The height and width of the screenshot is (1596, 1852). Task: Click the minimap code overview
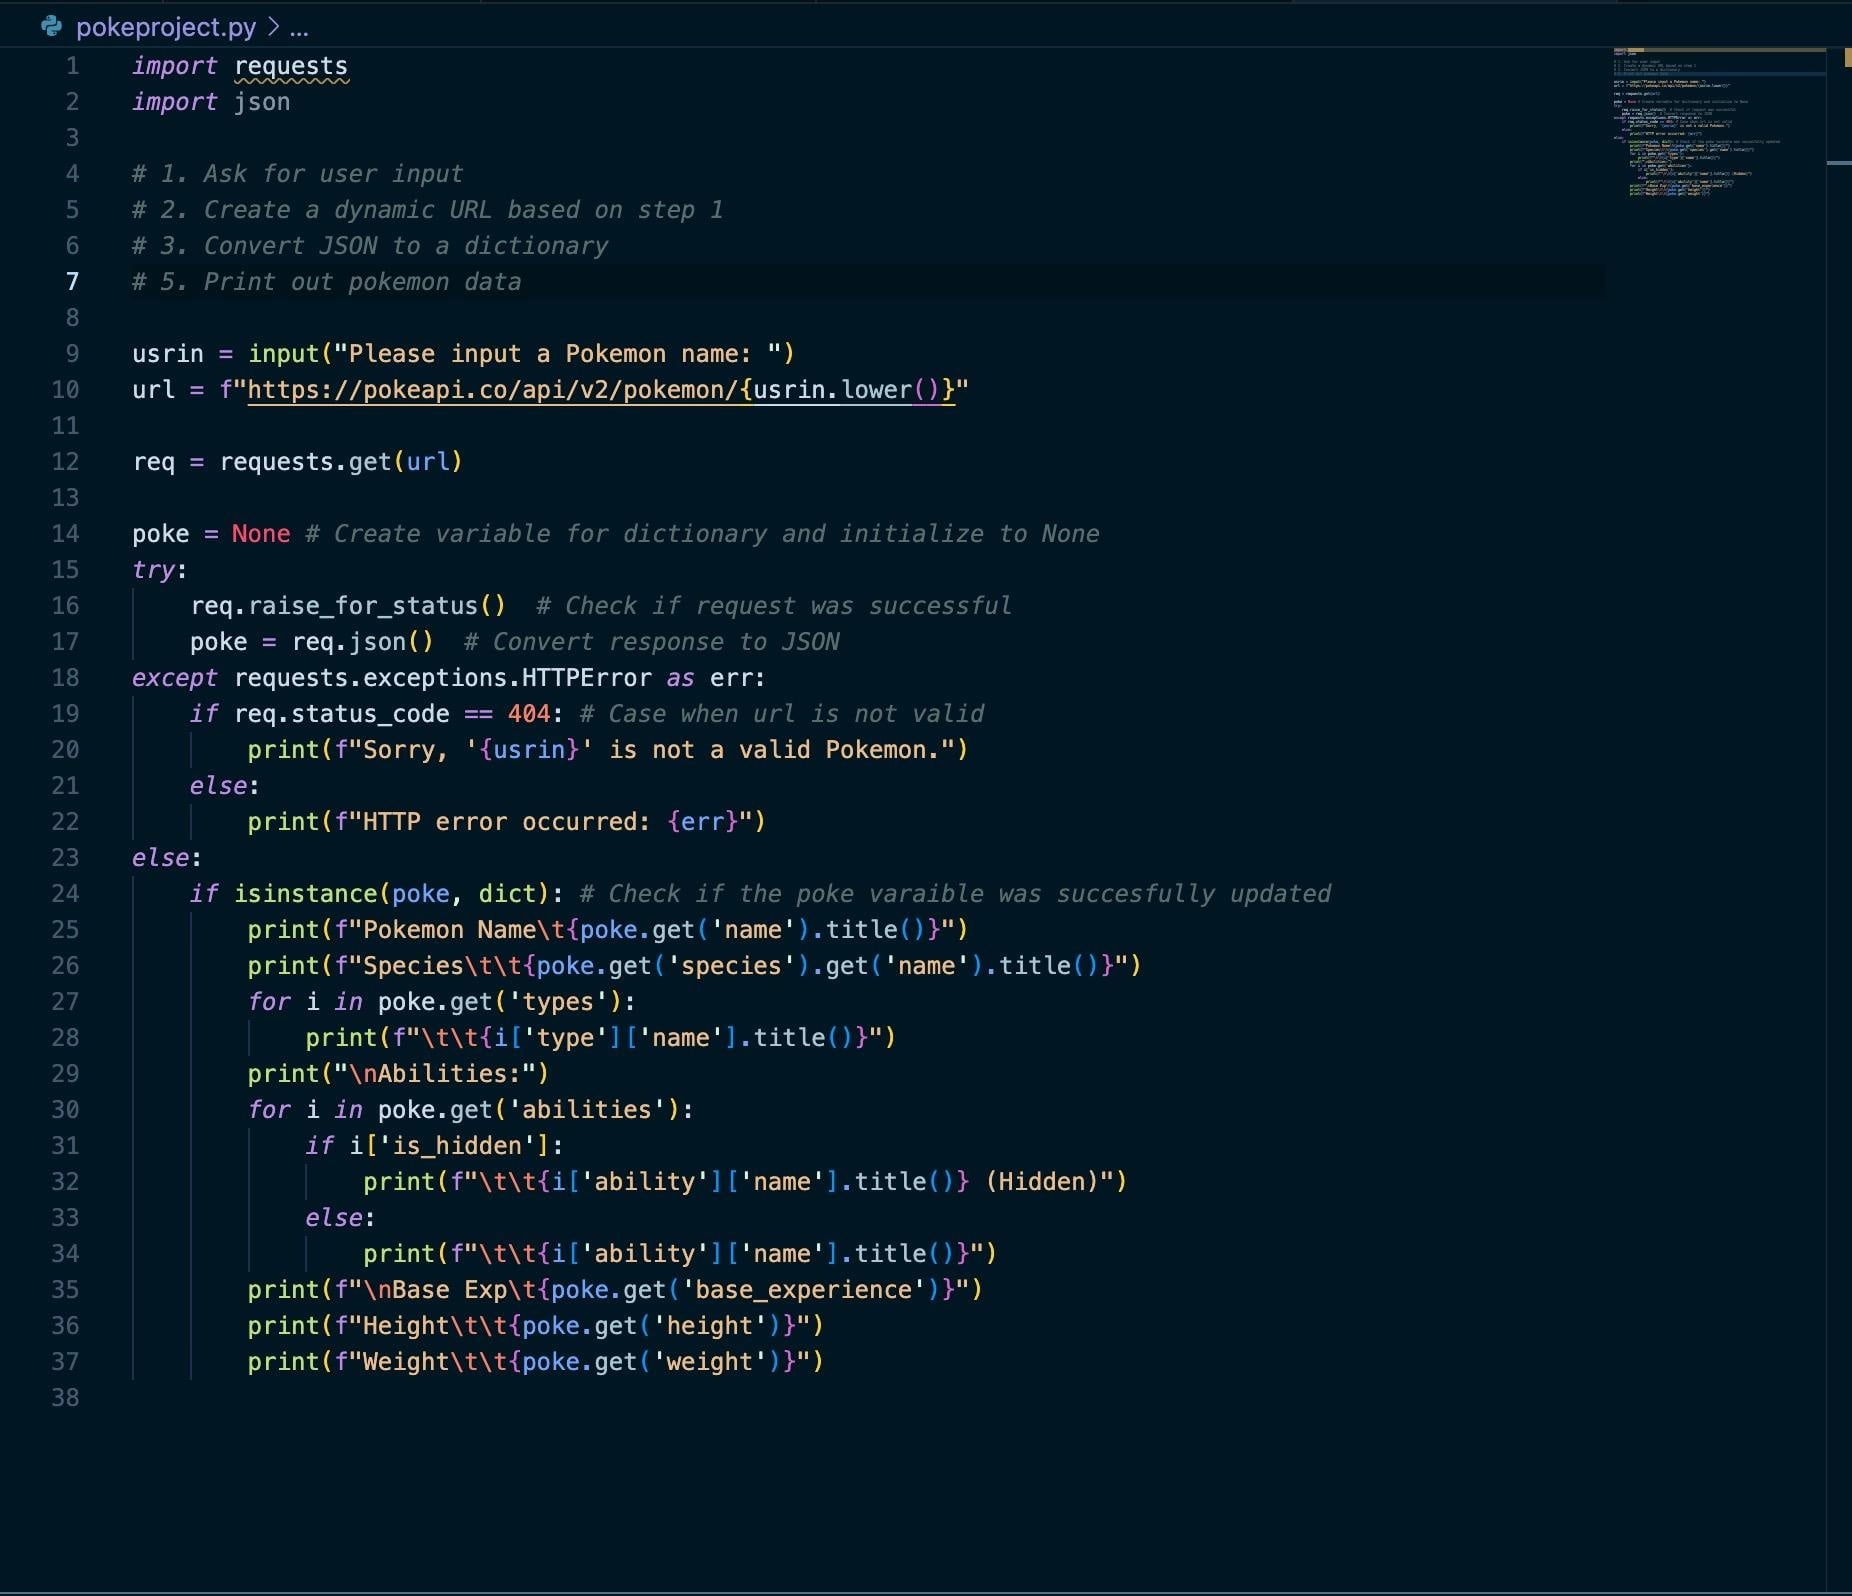(1718, 121)
